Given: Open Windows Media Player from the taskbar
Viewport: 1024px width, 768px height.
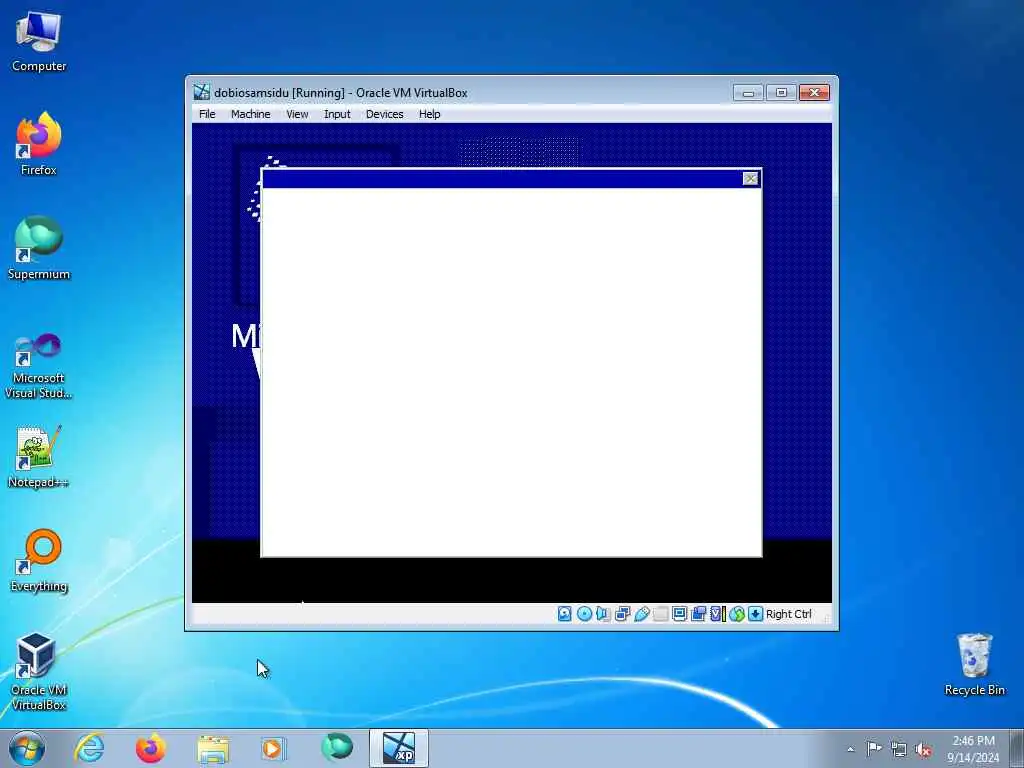Looking at the screenshot, I should click(273, 748).
